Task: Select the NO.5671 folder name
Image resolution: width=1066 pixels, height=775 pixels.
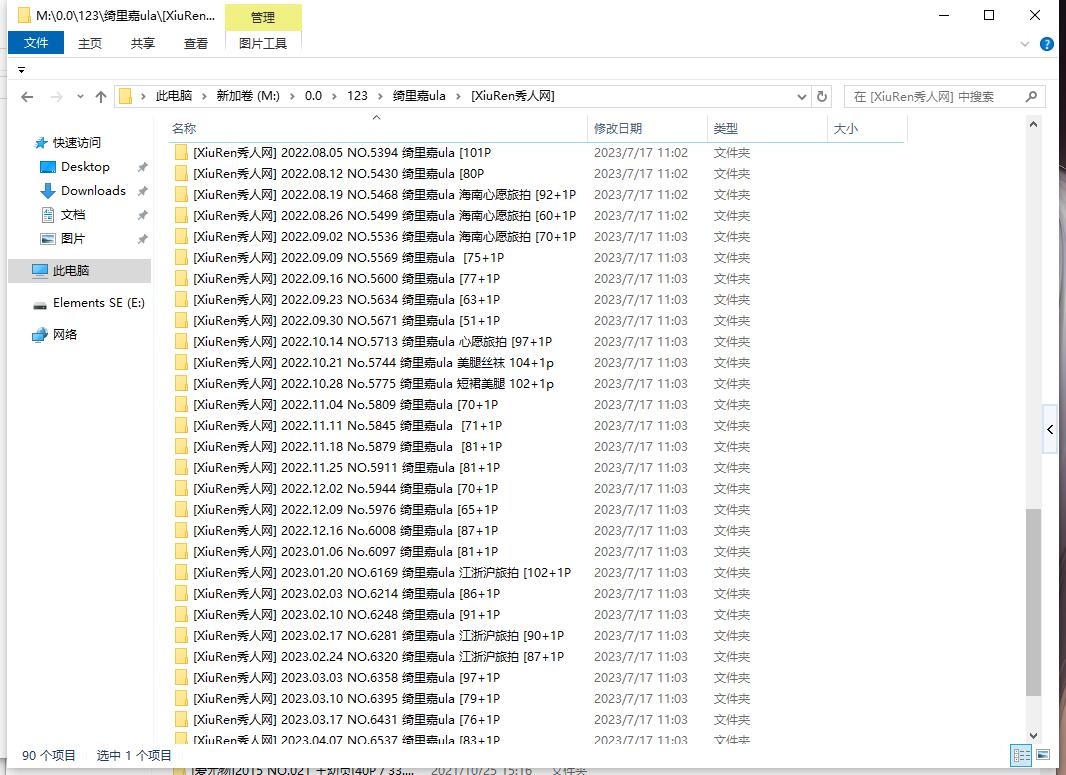Action: click(x=347, y=320)
